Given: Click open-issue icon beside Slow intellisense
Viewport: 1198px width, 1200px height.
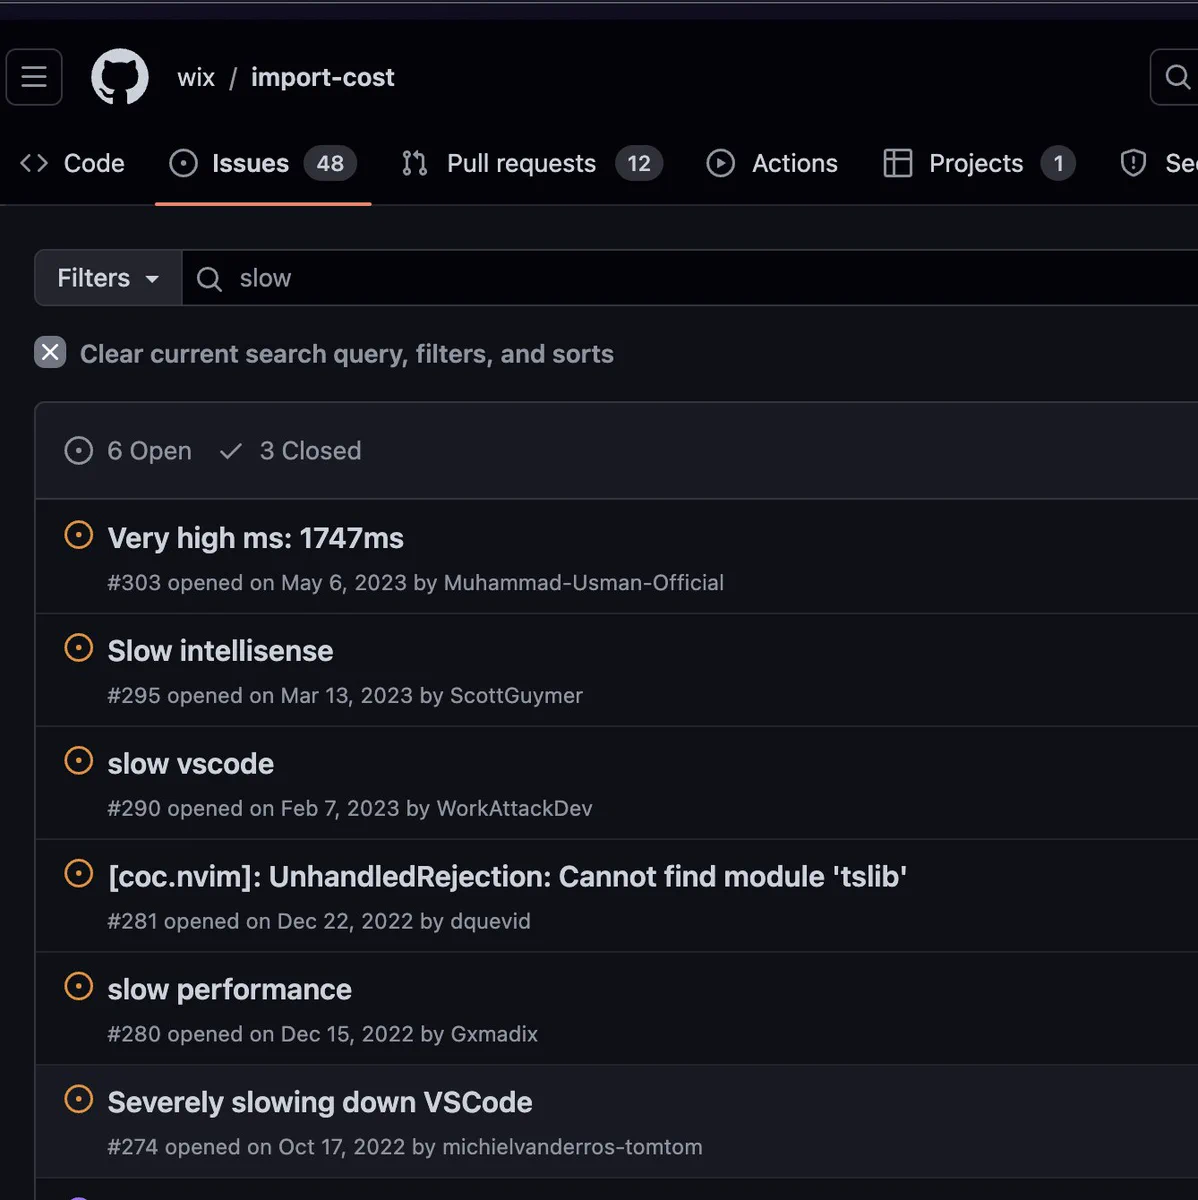Looking at the screenshot, I should click(x=79, y=648).
